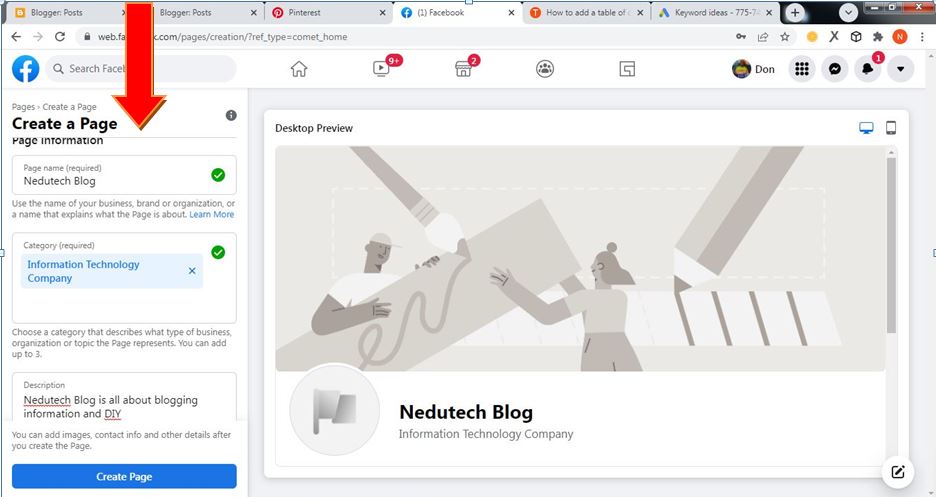Open Messenger chat icon
The width and height of the screenshot is (936, 497).
pyautogui.click(x=835, y=69)
